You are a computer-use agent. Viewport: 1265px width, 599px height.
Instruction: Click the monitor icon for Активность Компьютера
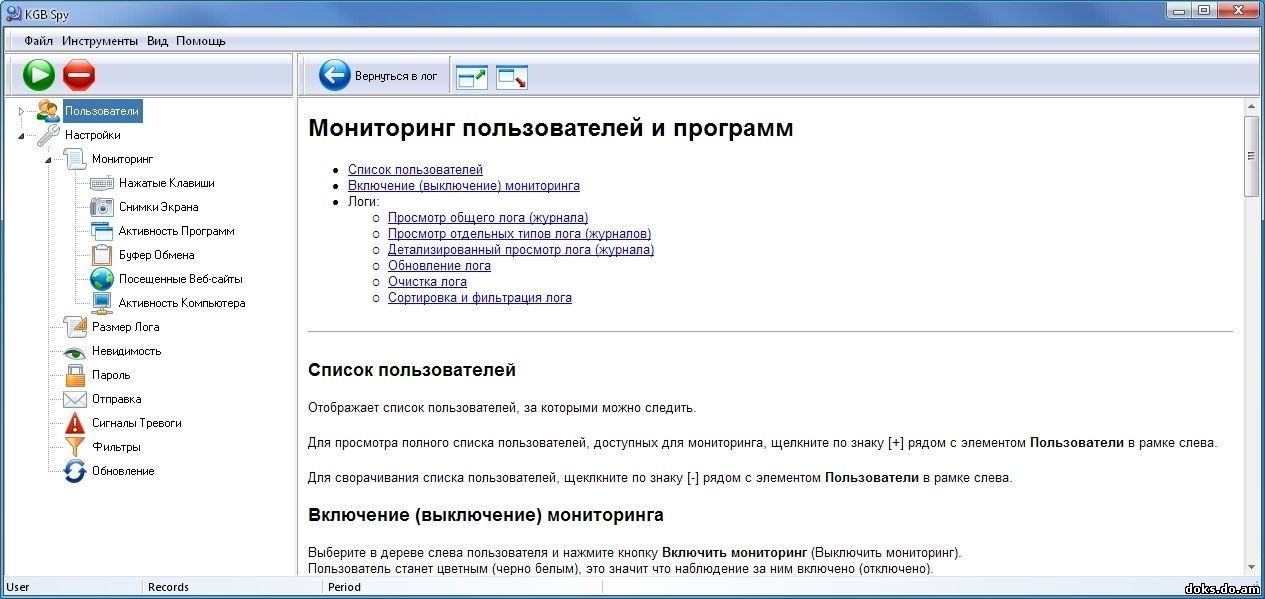(102, 303)
